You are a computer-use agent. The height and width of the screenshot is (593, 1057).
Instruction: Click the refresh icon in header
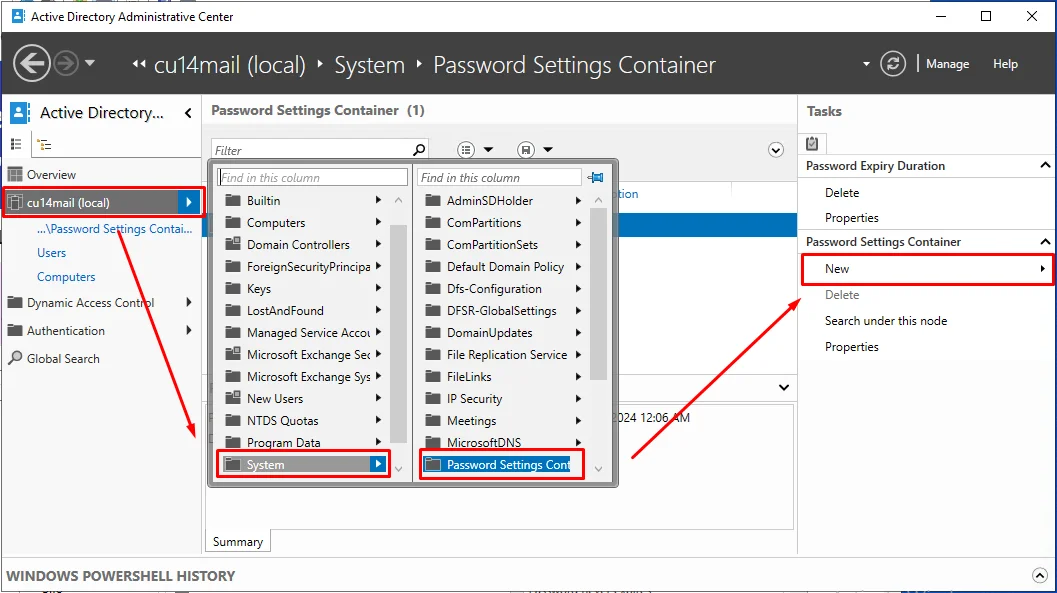tap(893, 64)
